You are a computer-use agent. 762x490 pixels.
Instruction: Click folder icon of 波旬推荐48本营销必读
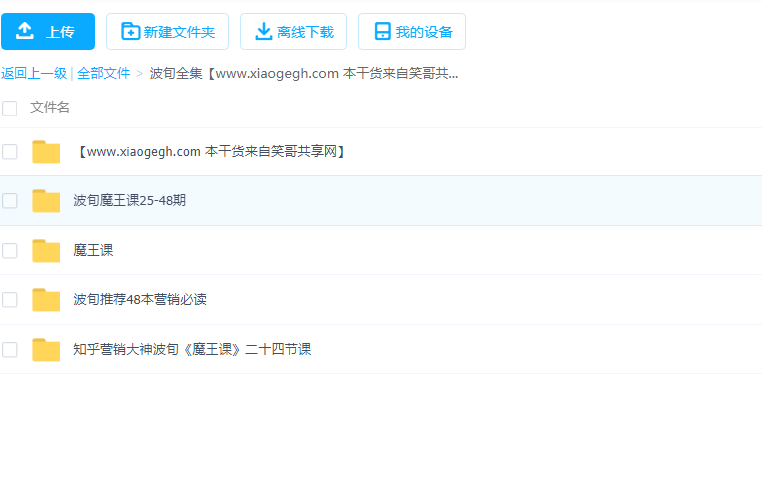[46, 300]
